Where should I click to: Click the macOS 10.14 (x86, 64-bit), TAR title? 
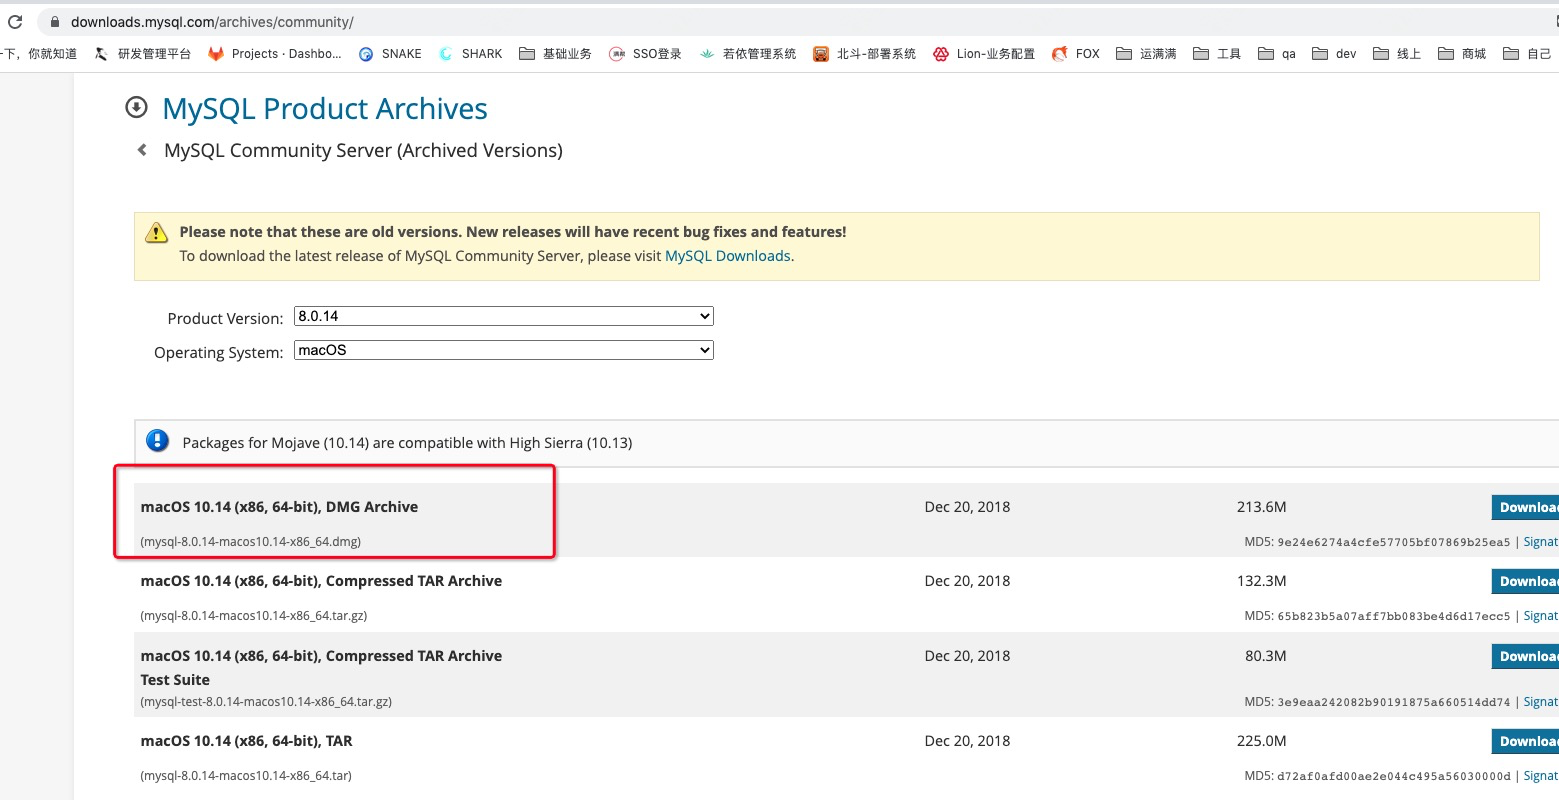click(x=246, y=741)
